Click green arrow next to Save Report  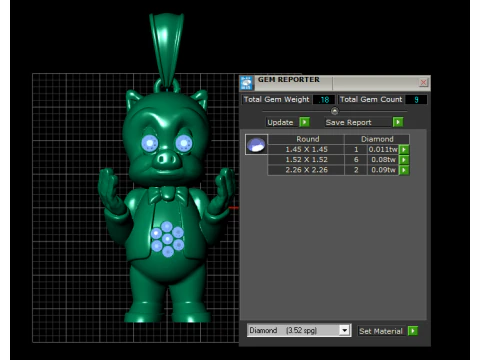[398, 122]
